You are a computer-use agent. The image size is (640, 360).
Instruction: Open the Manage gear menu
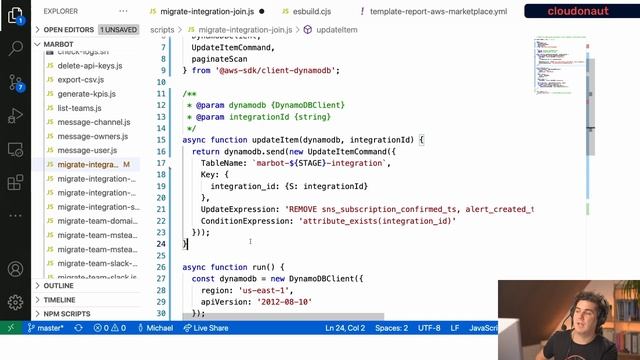coord(15,302)
